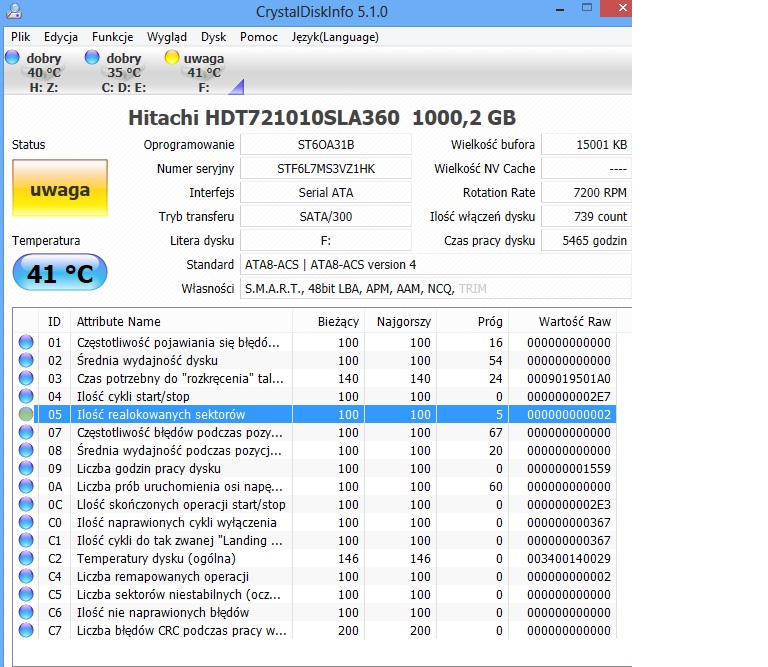The image size is (768, 667).
Task: Click the Bieżący column header
Action: tap(328, 321)
